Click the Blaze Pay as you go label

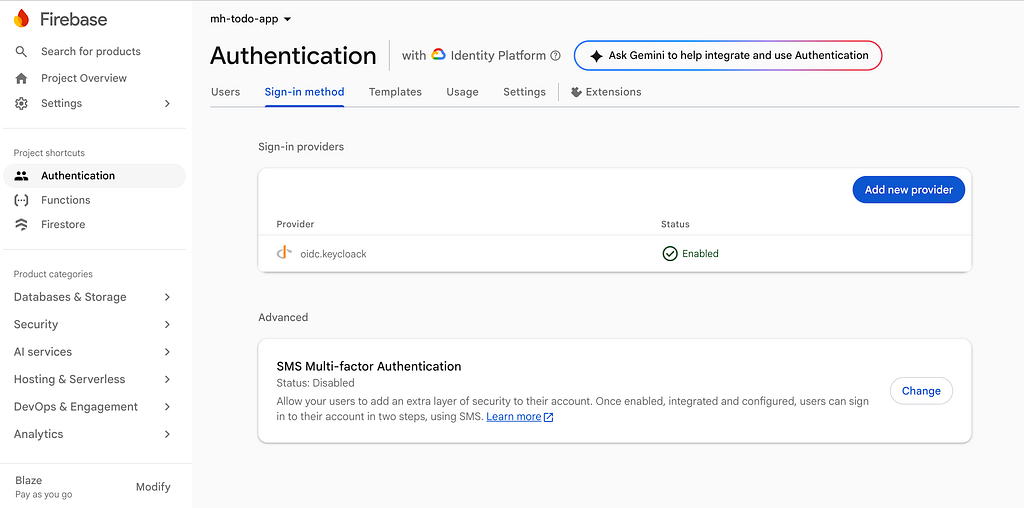coord(44,487)
